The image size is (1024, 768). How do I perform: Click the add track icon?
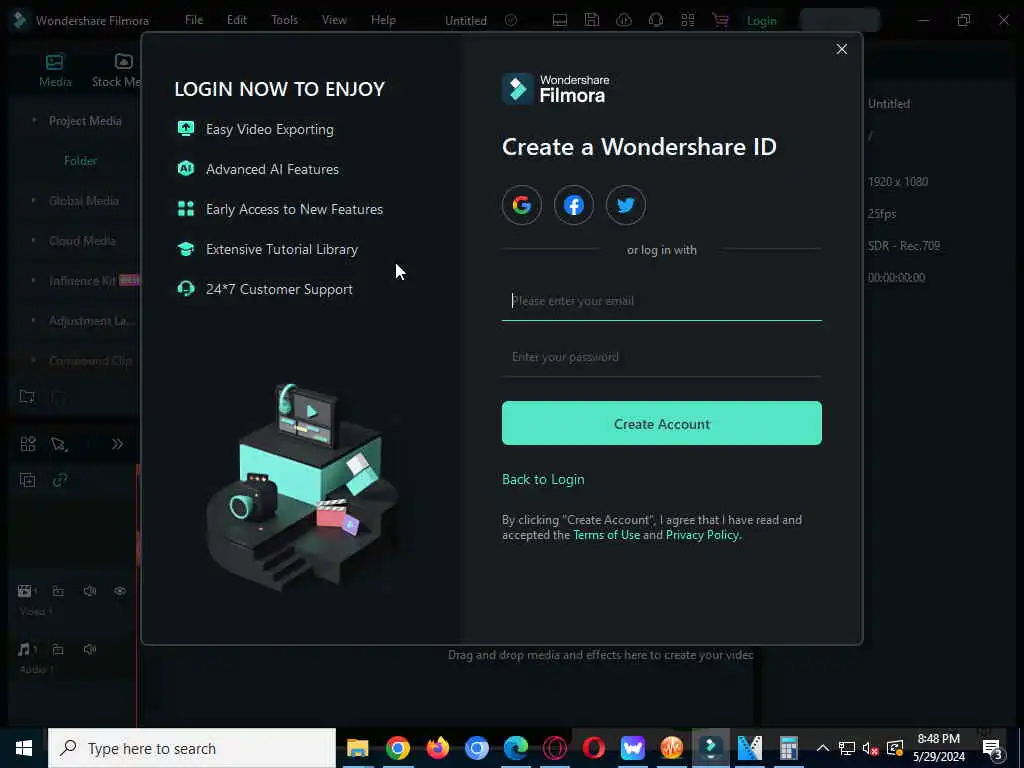point(27,480)
